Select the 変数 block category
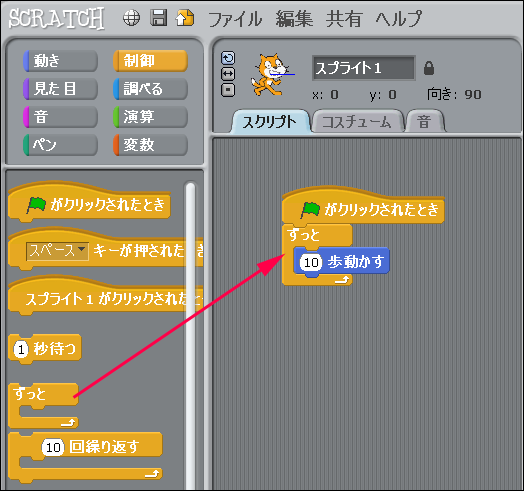 150,145
